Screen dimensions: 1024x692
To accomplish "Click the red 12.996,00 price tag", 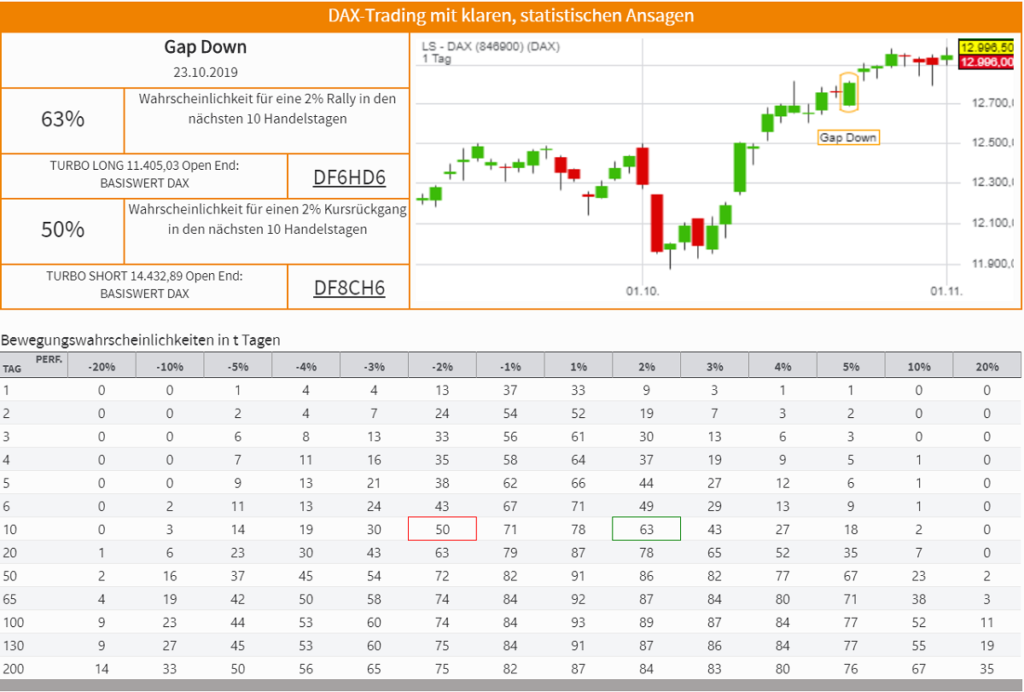I will 986,62.
